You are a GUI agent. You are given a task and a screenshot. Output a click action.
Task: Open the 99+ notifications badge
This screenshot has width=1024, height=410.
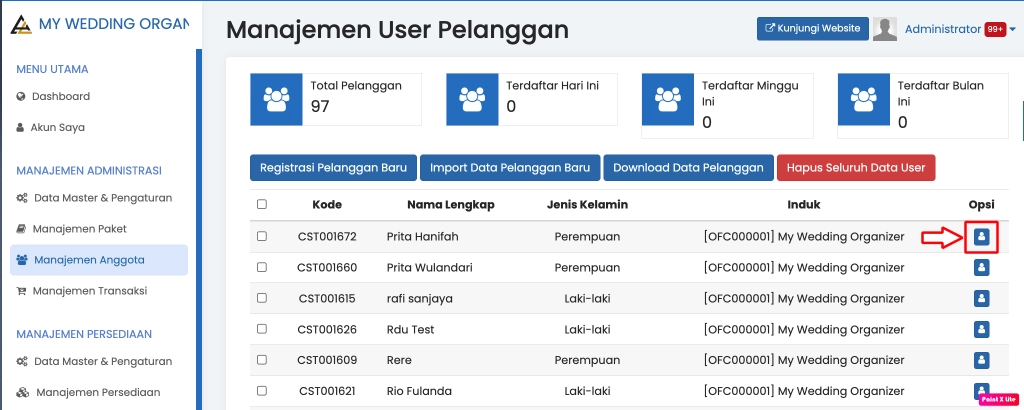pyautogui.click(x=996, y=29)
